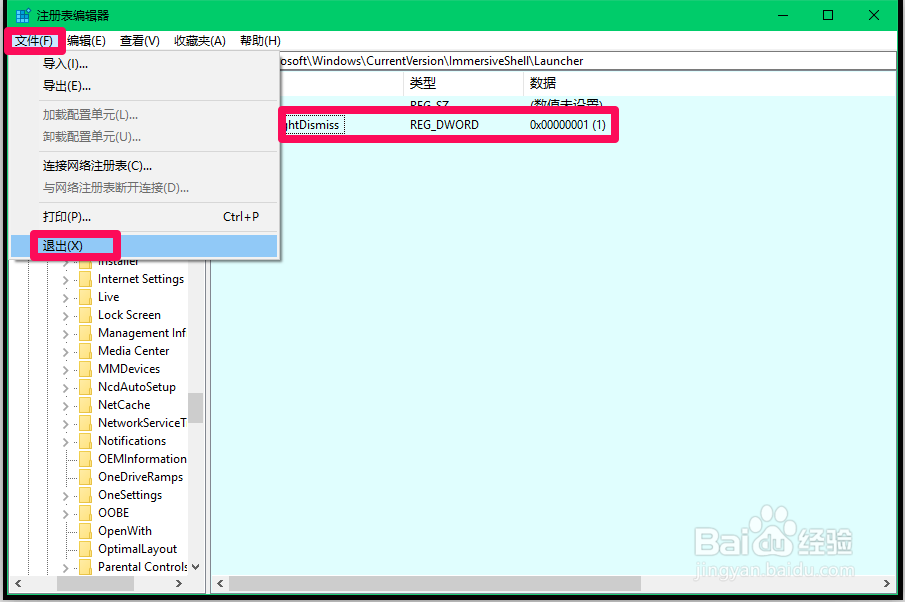Click 退出(X) to exit Registry Editor
905x602 pixels.
tap(144, 246)
